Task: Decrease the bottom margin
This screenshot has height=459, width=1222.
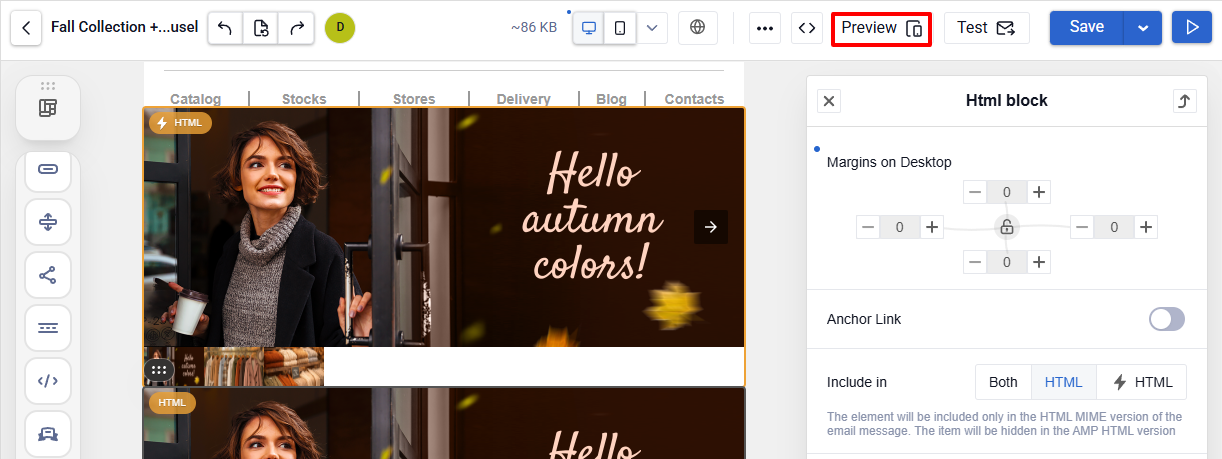Action: [x=975, y=262]
